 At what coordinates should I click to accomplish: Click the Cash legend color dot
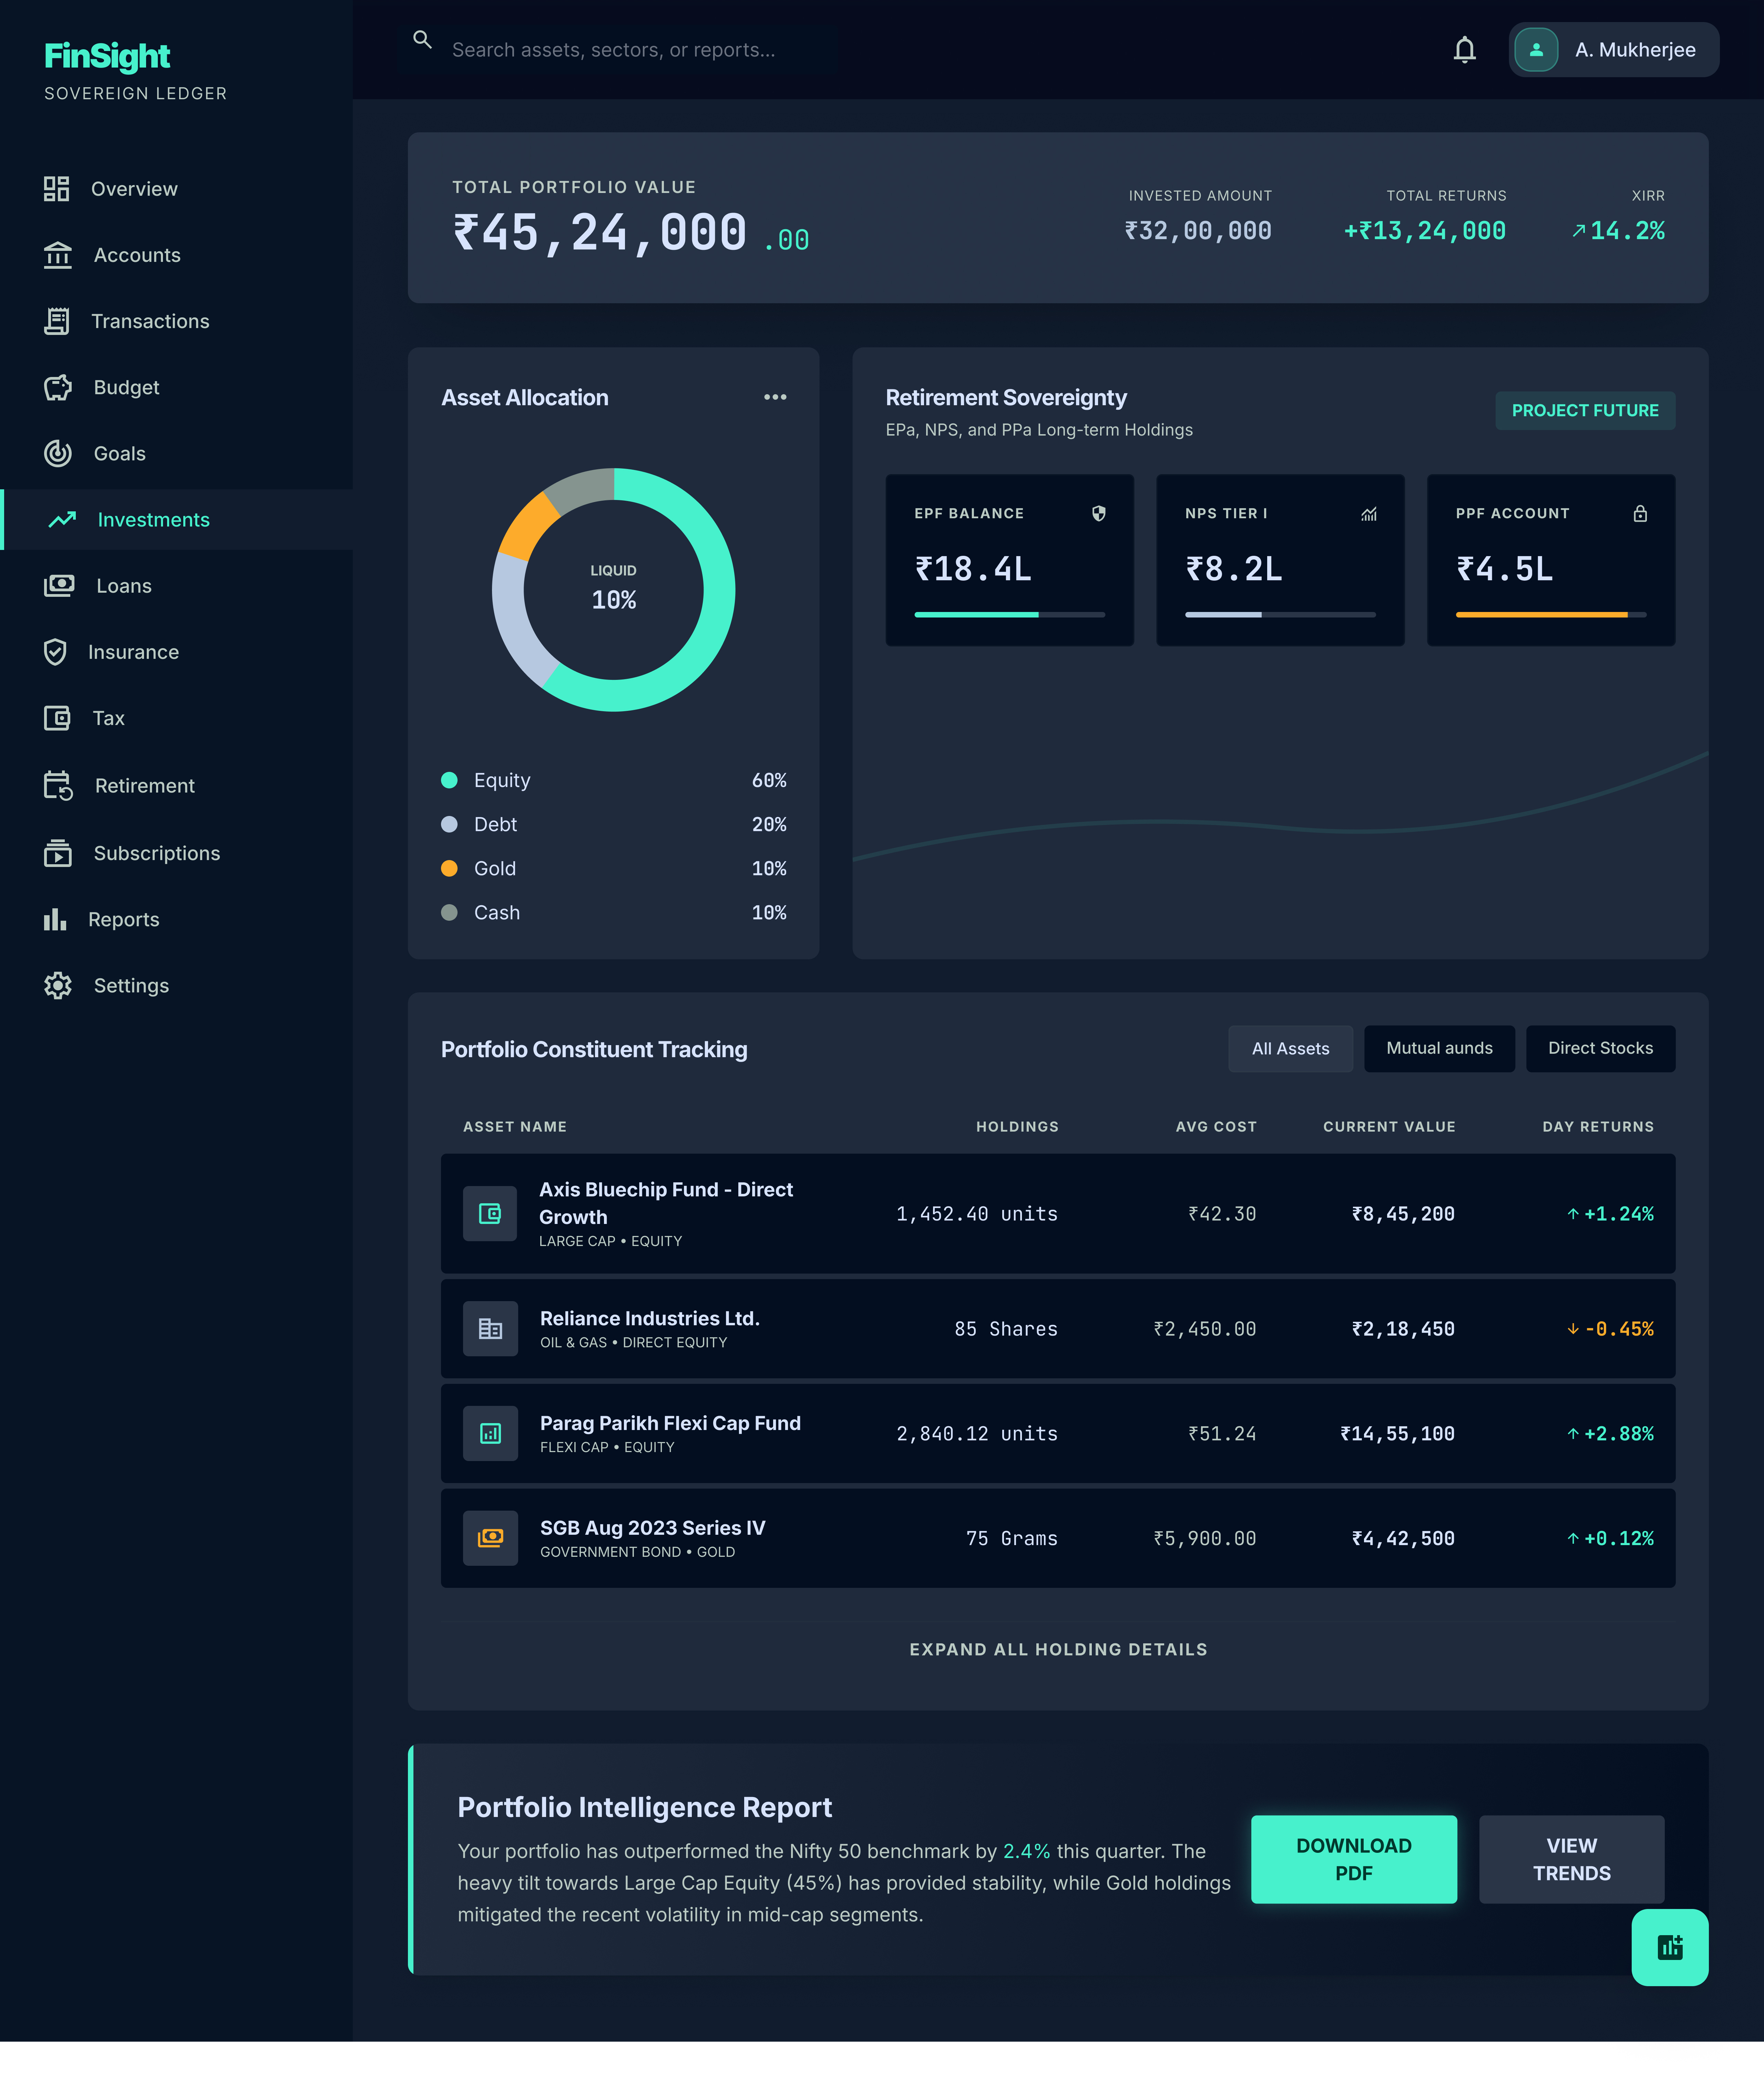[449, 912]
